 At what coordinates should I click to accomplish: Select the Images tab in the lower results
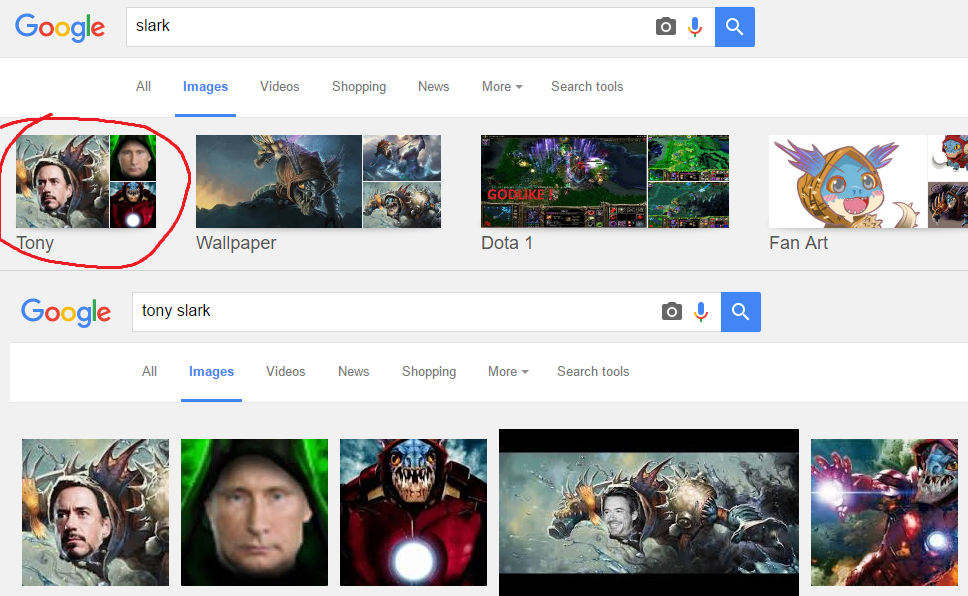point(212,371)
